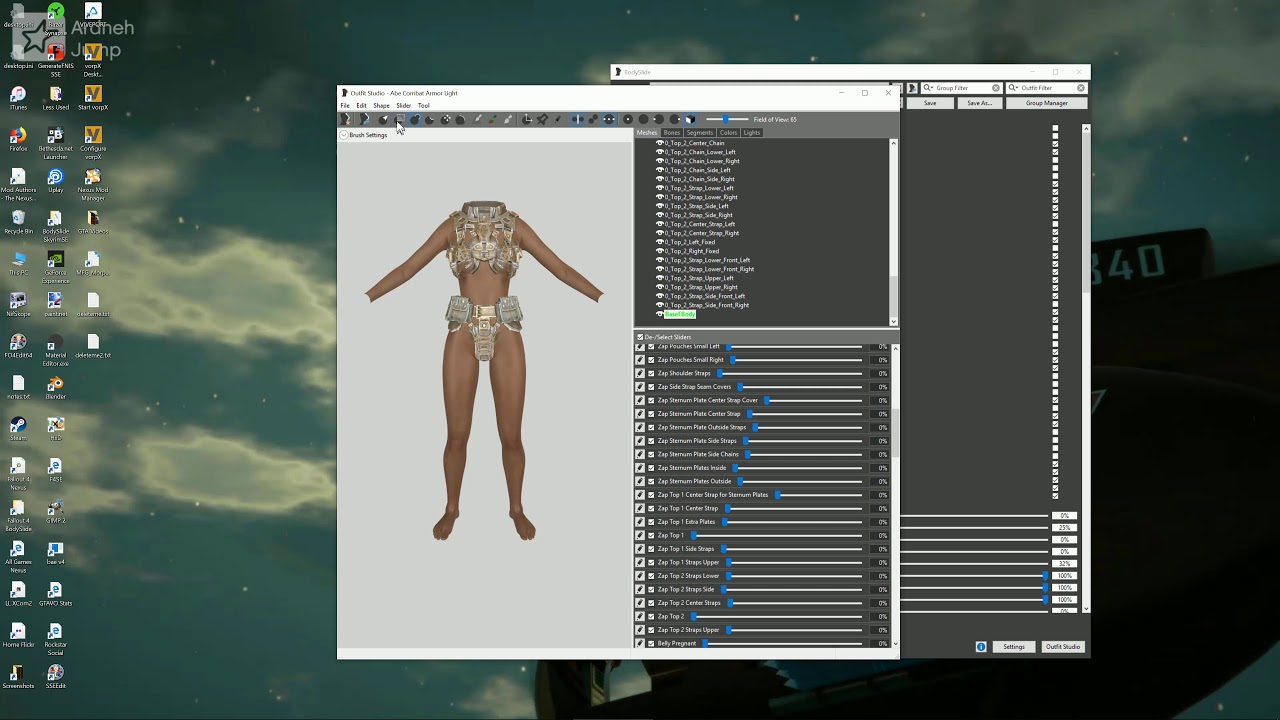Click the cube icon at toolbar end
The image size is (1280, 720).
689,119
